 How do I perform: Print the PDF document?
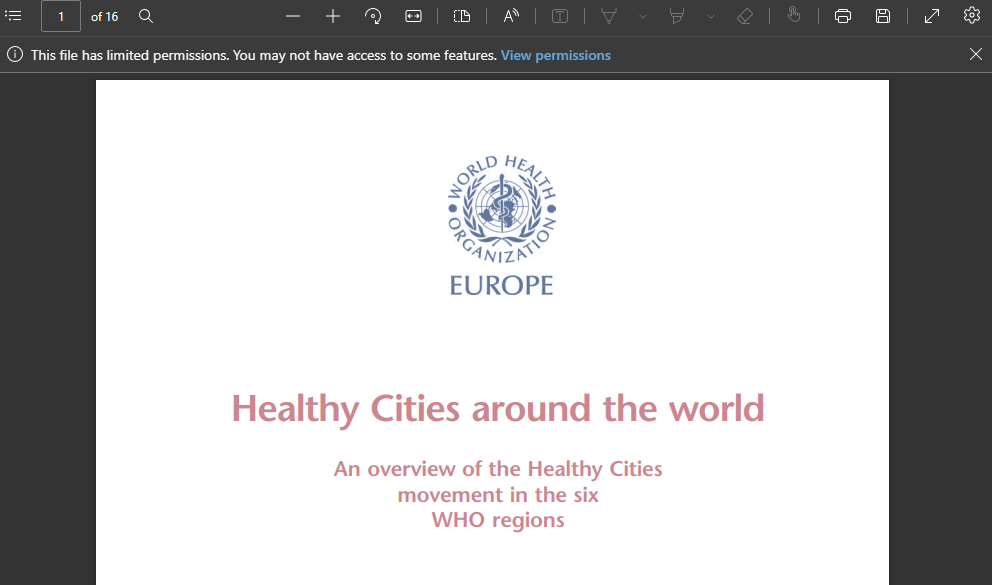(x=843, y=16)
